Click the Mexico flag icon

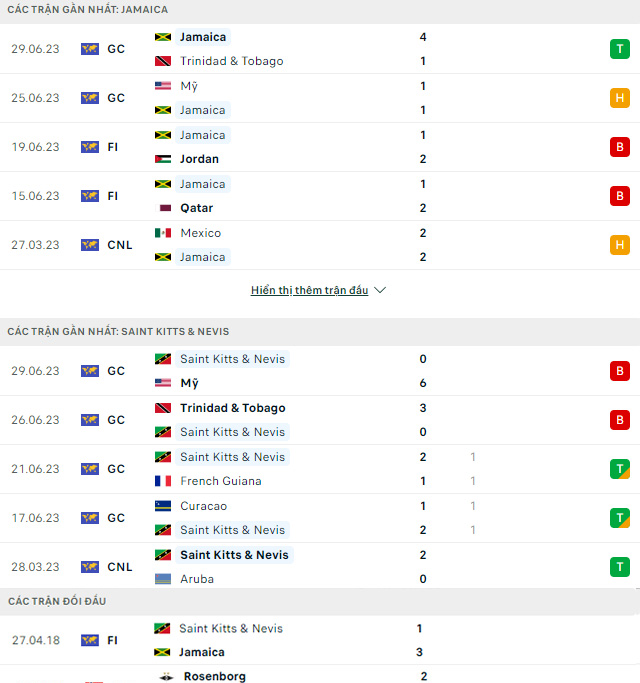[162, 233]
